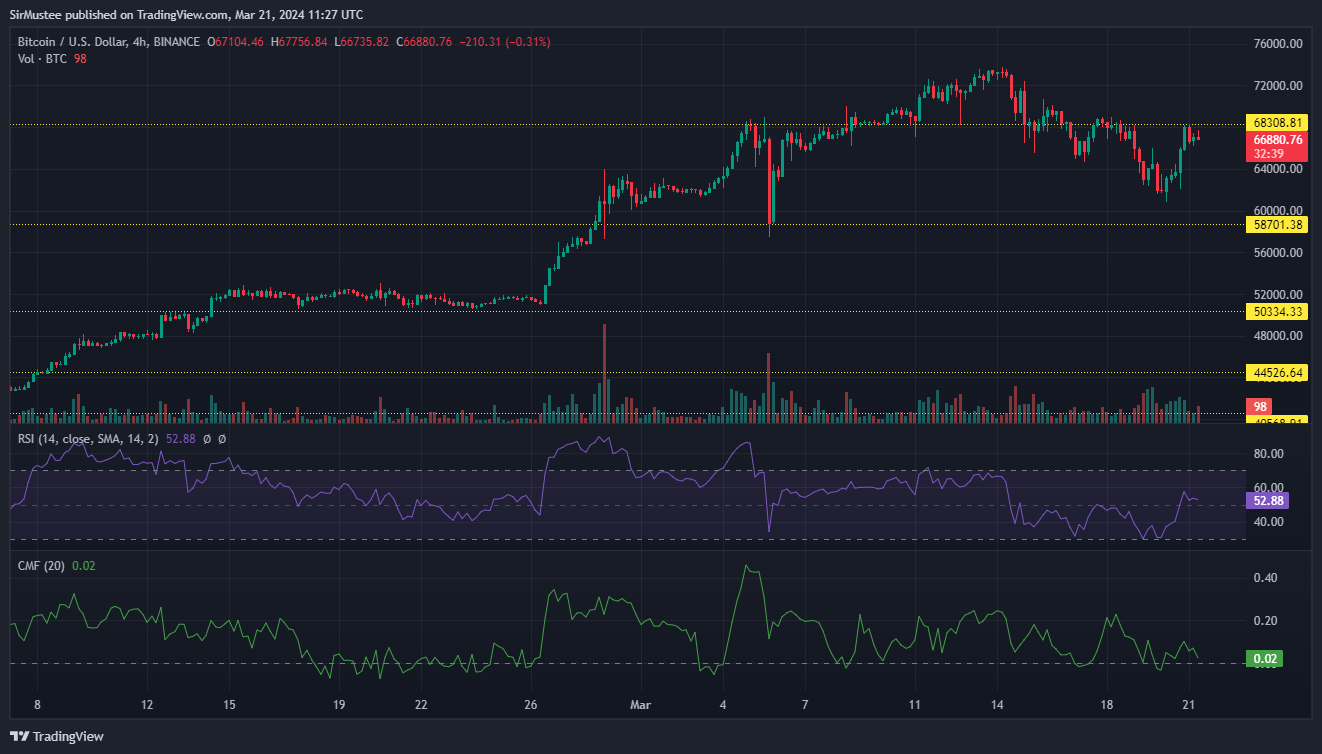Click the RSI axis tick 80.00
Viewport: 1322px width, 754px height.
(x=1267, y=454)
